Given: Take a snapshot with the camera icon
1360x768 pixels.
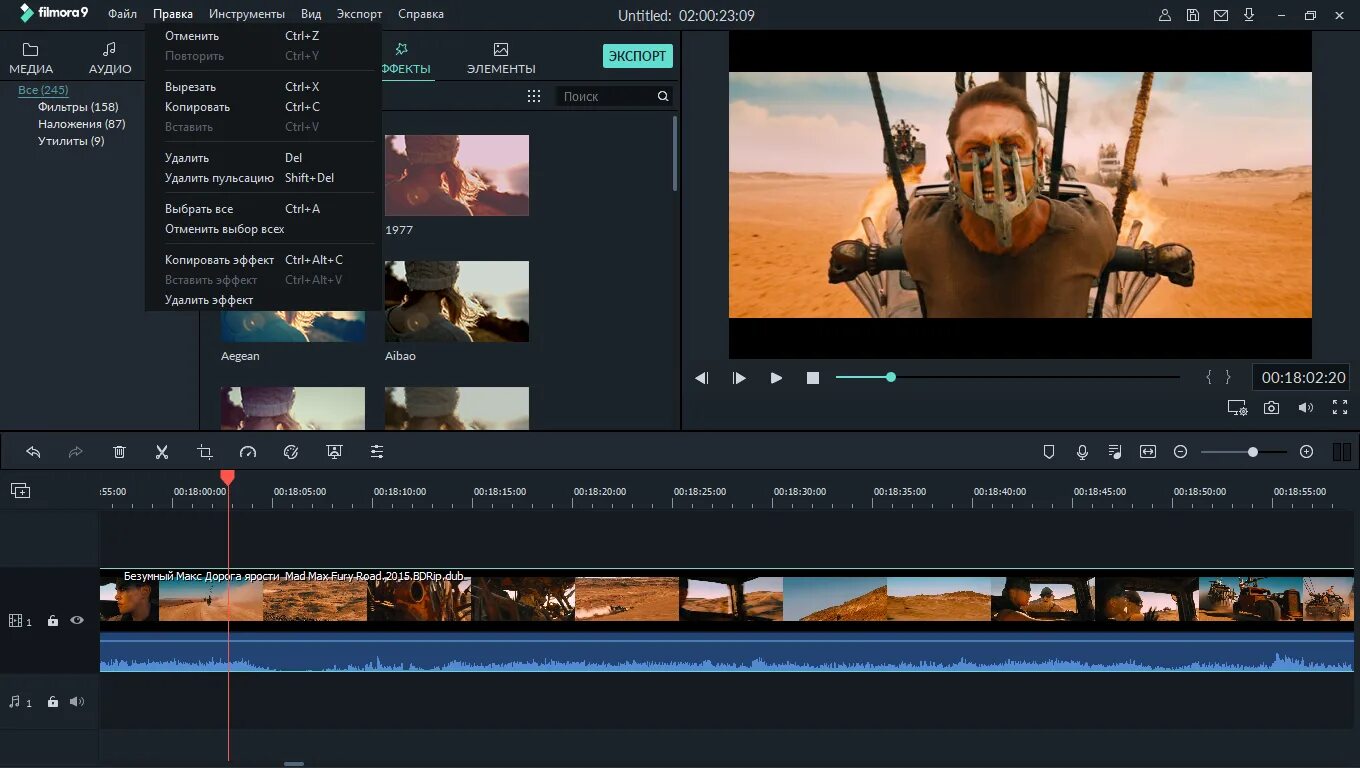Looking at the screenshot, I should tap(1271, 407).
